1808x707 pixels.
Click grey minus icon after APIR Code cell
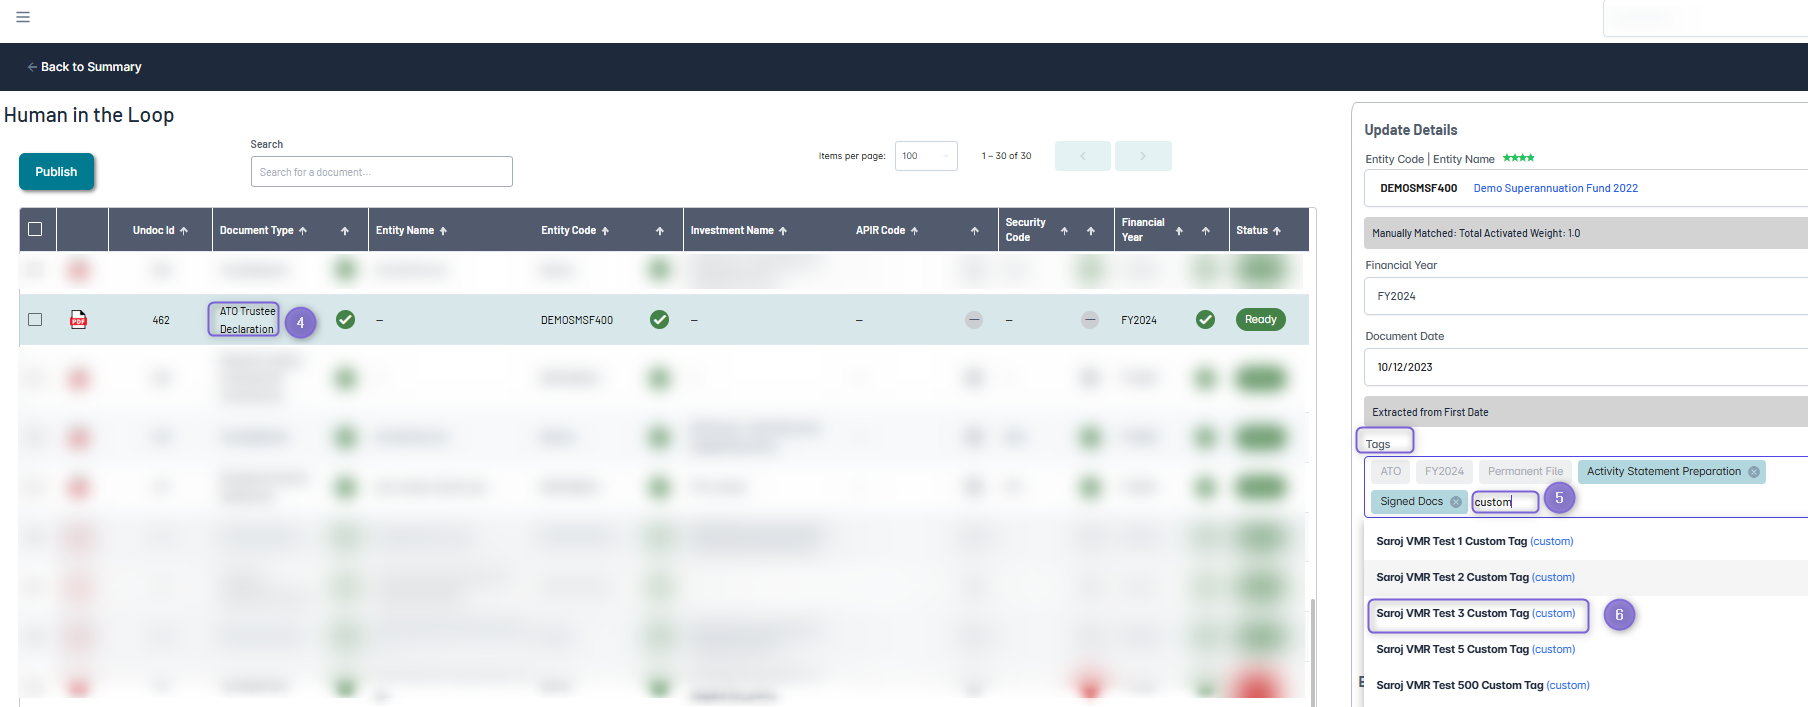click(974, 320)
